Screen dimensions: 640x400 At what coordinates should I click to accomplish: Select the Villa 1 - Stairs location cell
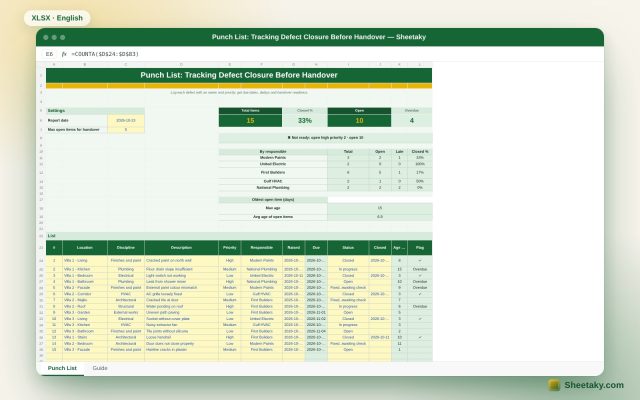[x=85, y=338]
